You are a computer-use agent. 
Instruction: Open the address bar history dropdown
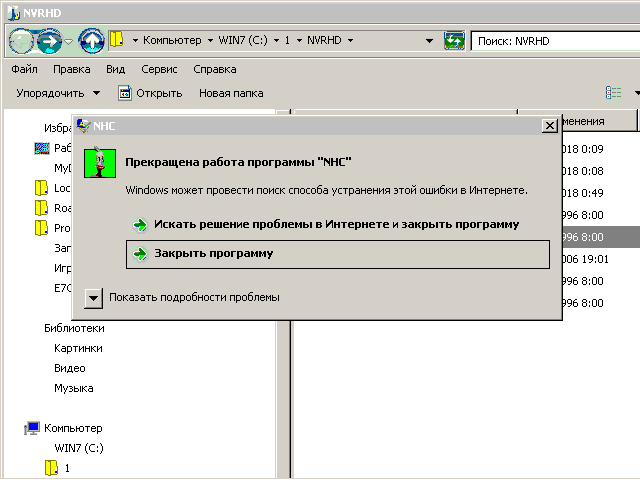[x=429, y=41]
